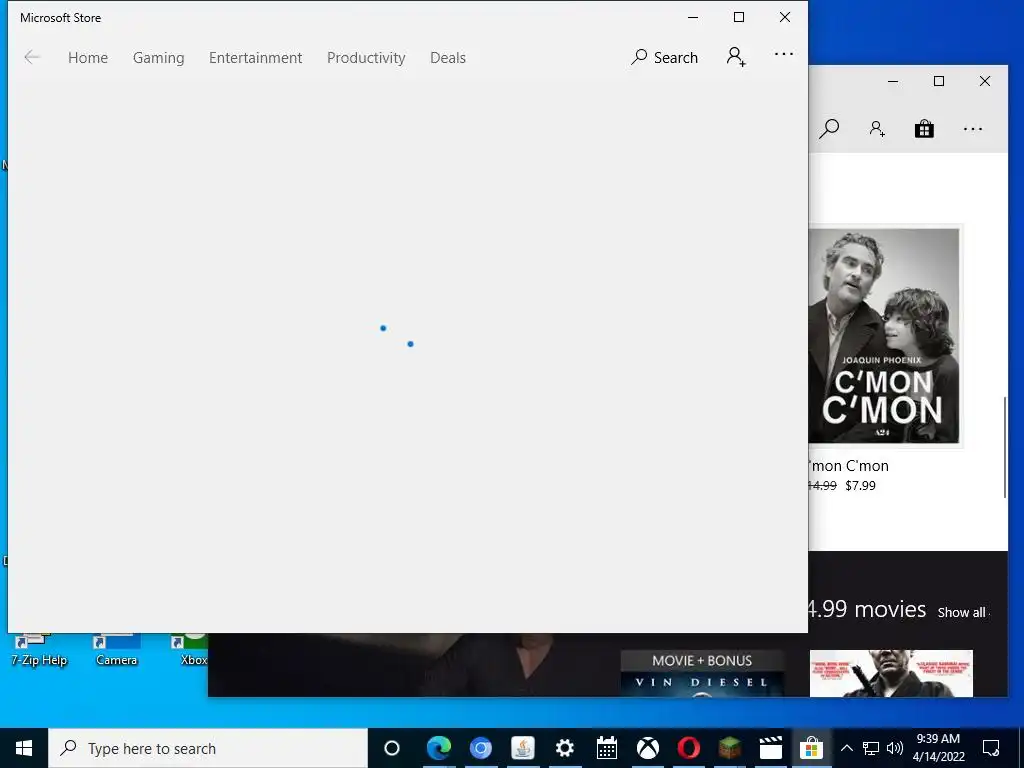Viewport: 1024px width, 768px height.
Task: Open the network icon in system tray
Action: [x=871, y=748]
